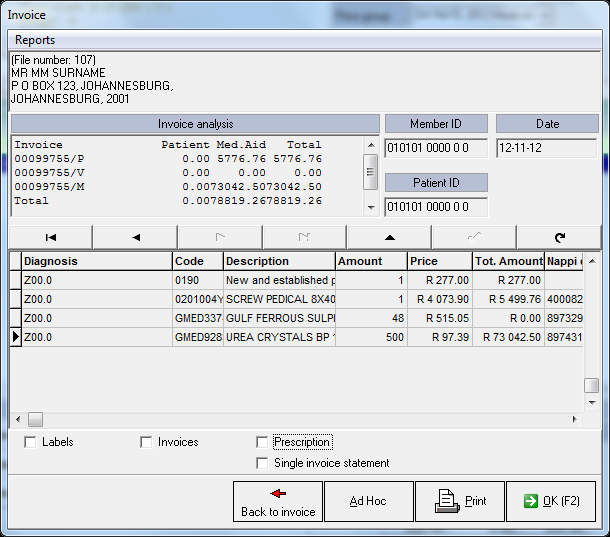Click the refresh navigator button

click(x=559, y=237)
